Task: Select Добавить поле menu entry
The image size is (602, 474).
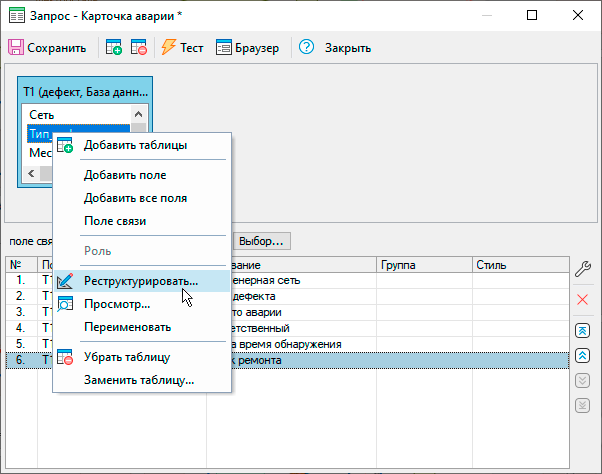Action: pyautogui.click(x=125, y=175)
